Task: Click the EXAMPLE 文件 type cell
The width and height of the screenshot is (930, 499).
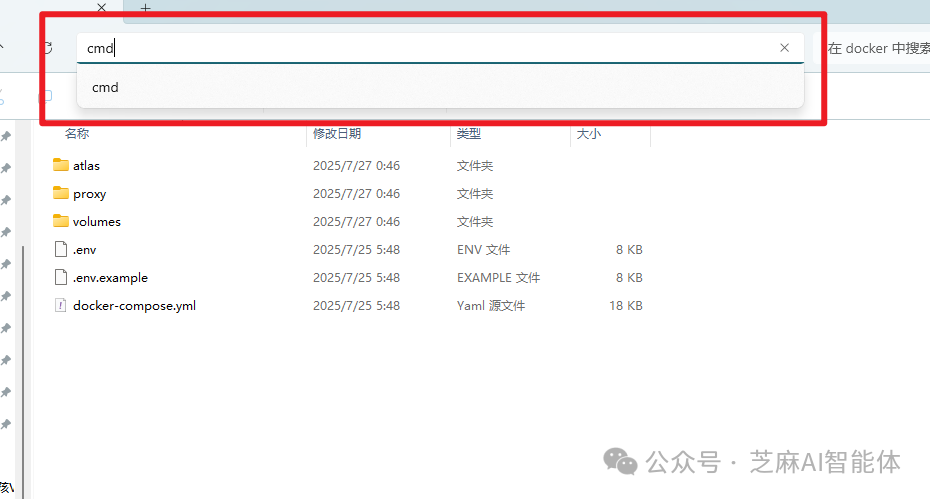Action: click(x=498, y=278)
